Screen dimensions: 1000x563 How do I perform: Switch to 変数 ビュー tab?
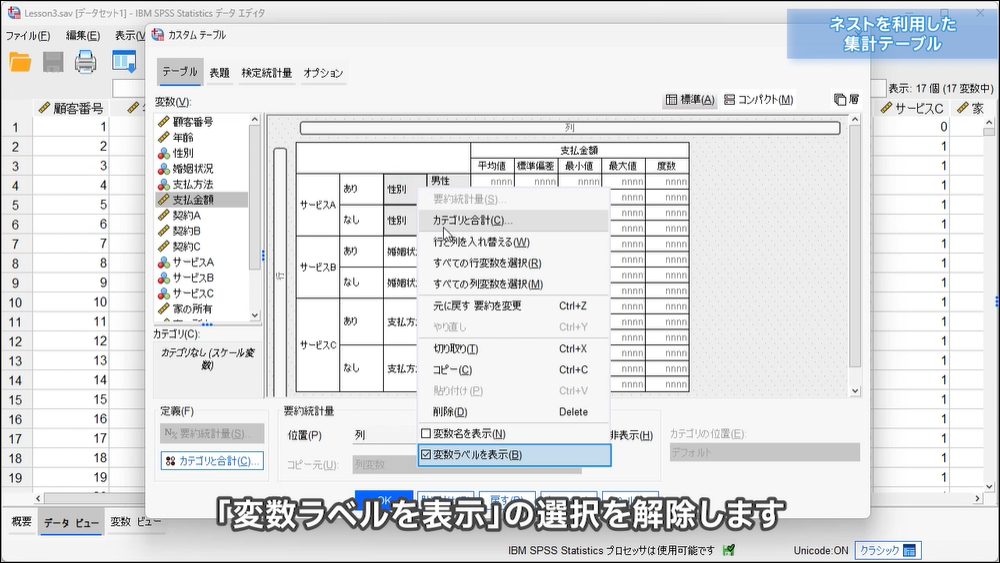pyautogui.click(x=136, y=522)
